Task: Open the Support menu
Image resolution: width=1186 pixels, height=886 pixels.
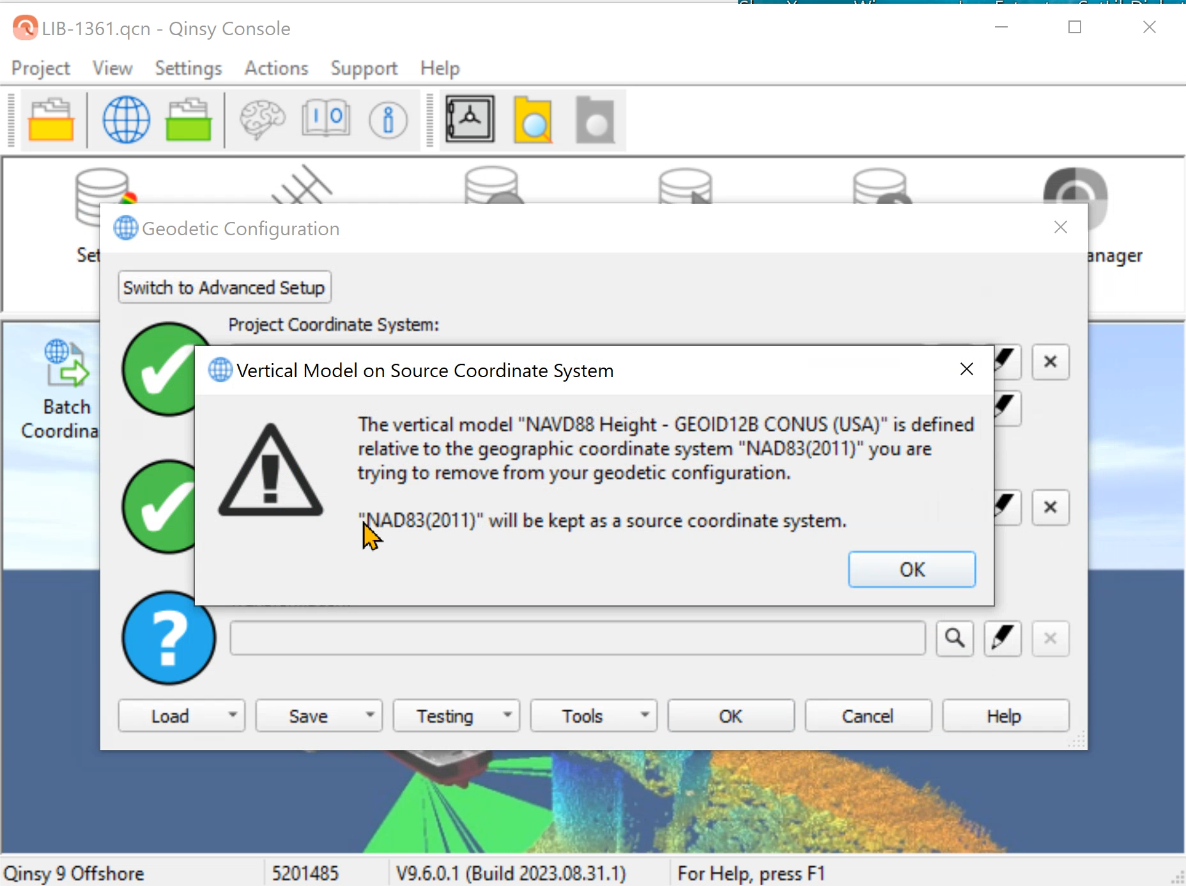Action: 364,68
